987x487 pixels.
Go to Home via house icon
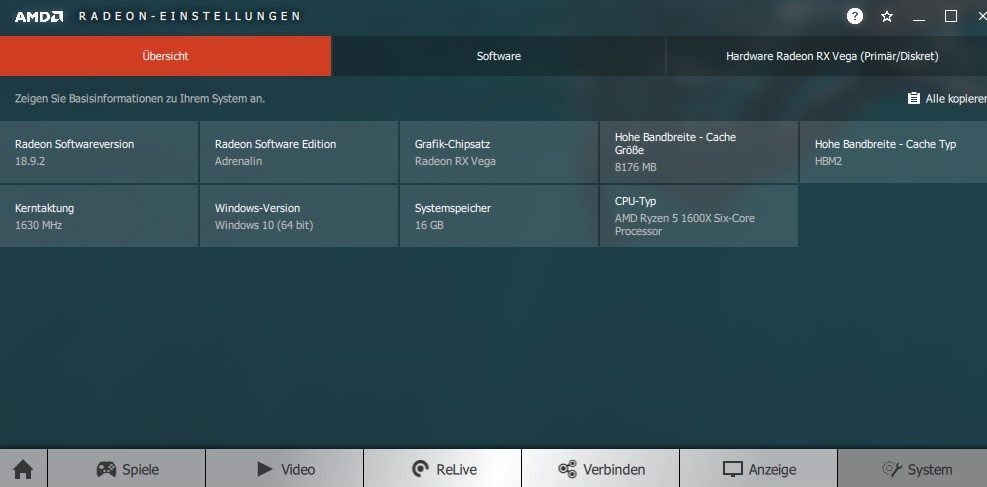click(23, 469)
